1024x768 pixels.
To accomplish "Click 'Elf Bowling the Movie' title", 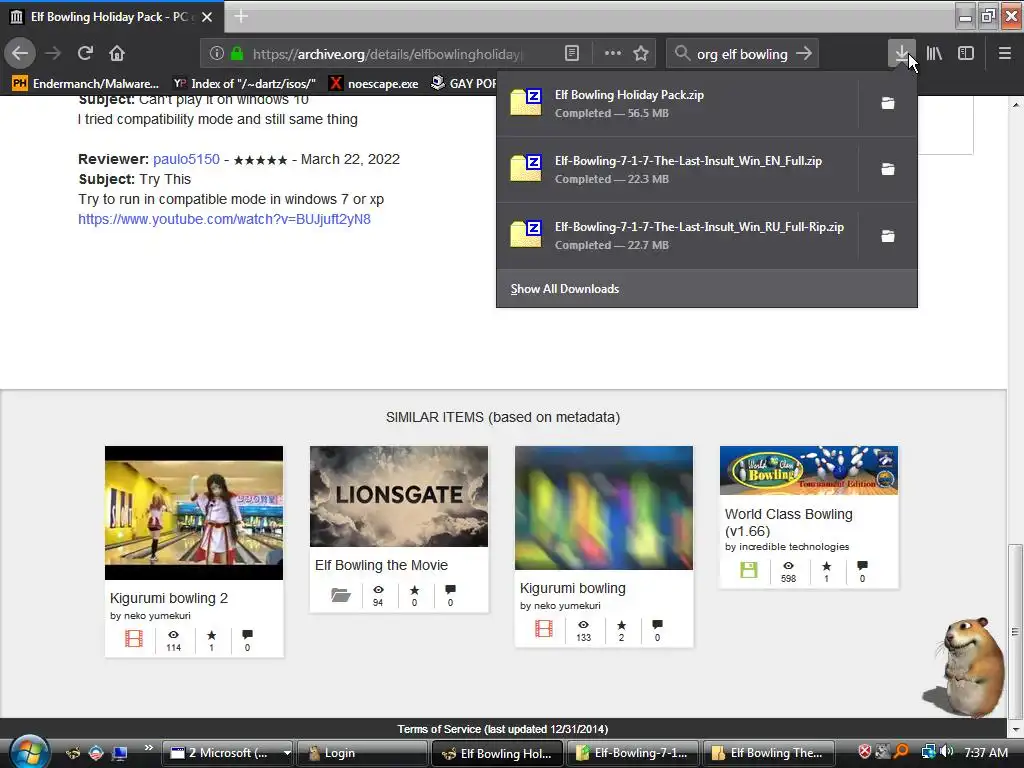I will point(381,565).
